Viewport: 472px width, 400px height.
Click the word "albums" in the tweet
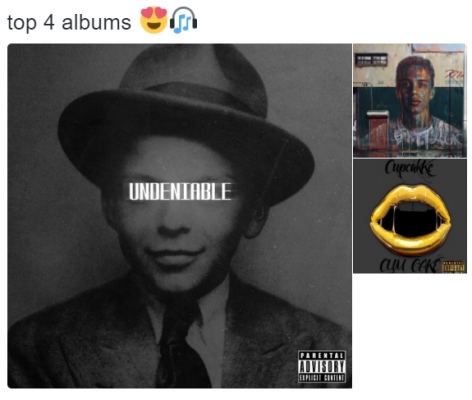coord(96,22)
